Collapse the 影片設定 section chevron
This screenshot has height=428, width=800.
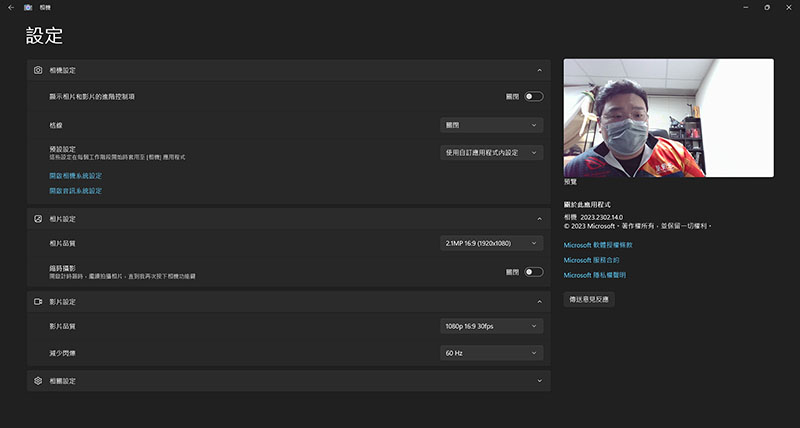pyautogui.click(x=539, y=302)
